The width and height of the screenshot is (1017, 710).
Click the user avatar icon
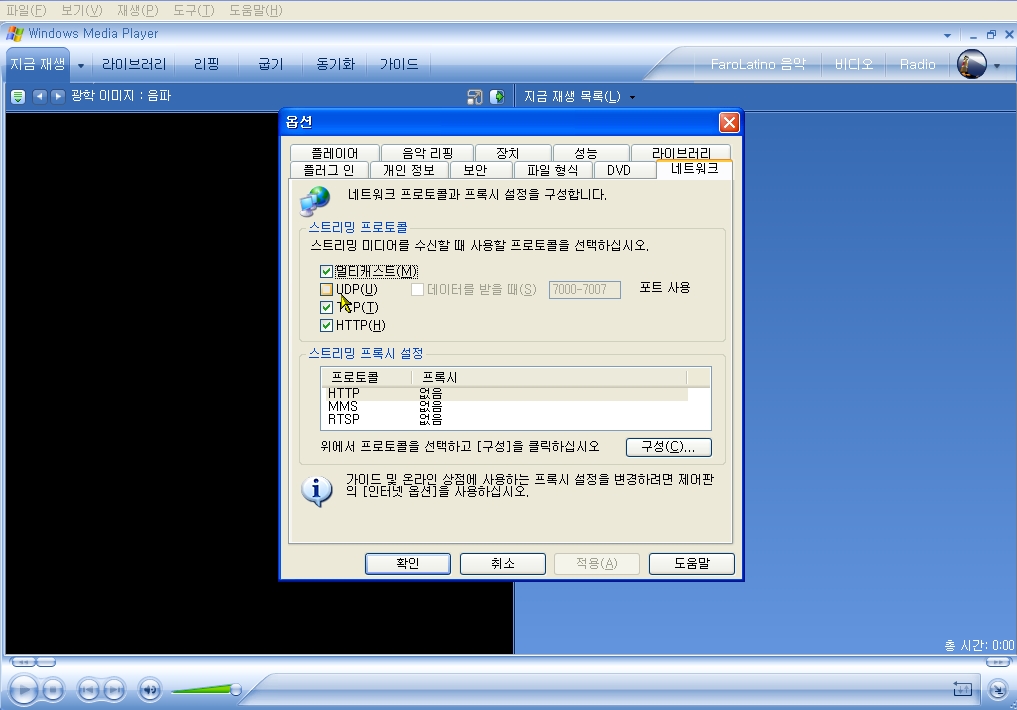[972, 64]
